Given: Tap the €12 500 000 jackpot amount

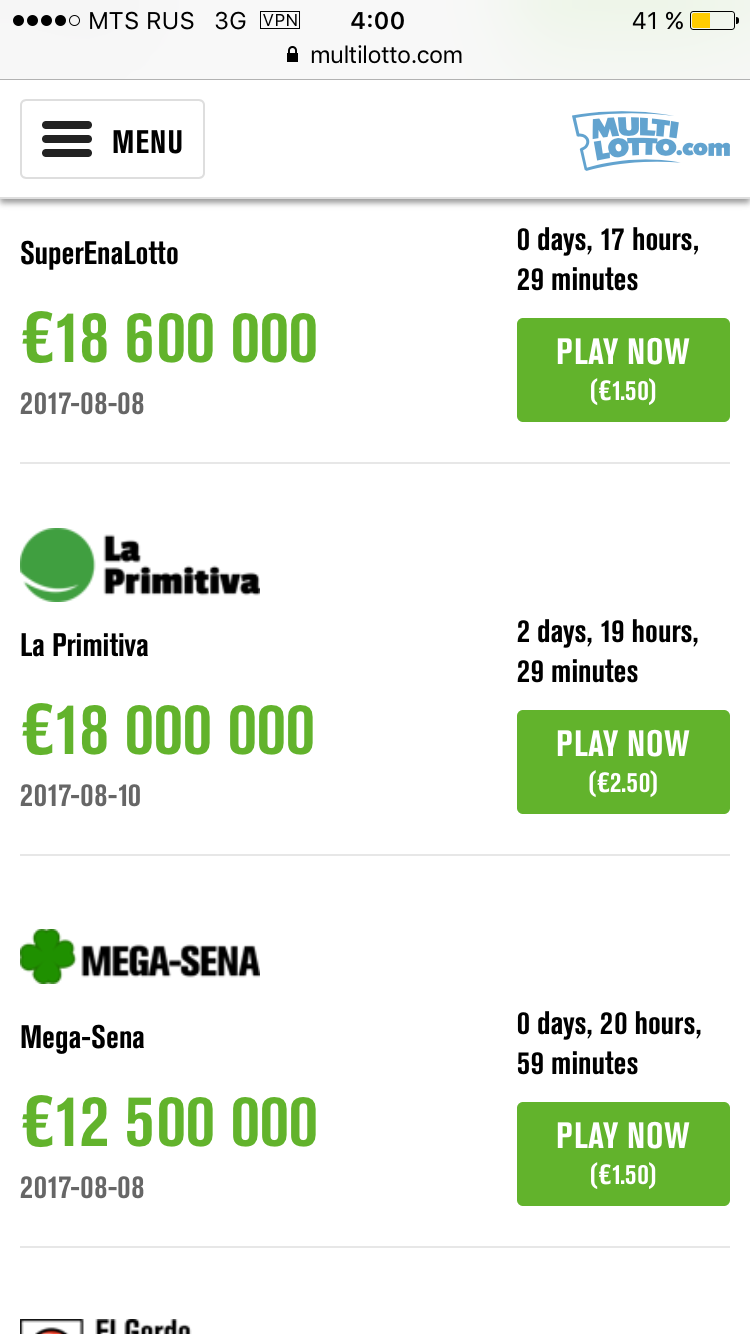Looking at the screenshot, I should (x=169, y=1124).
